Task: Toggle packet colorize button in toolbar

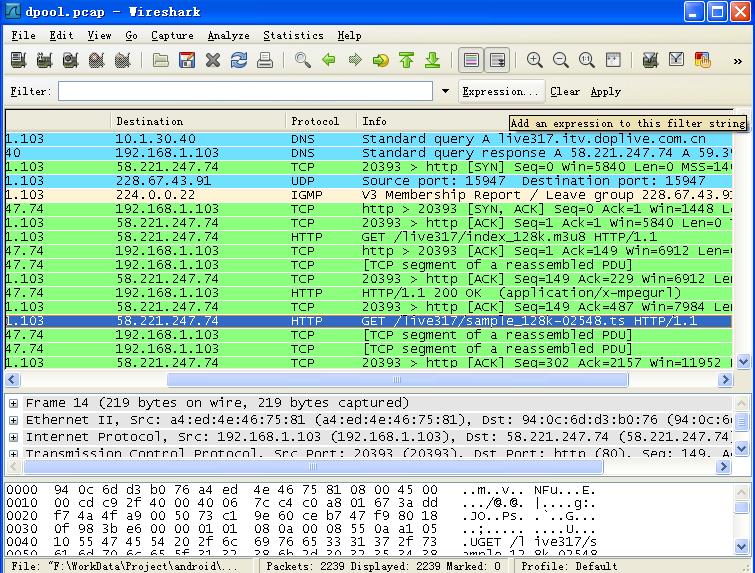Action: coord(472,61)
